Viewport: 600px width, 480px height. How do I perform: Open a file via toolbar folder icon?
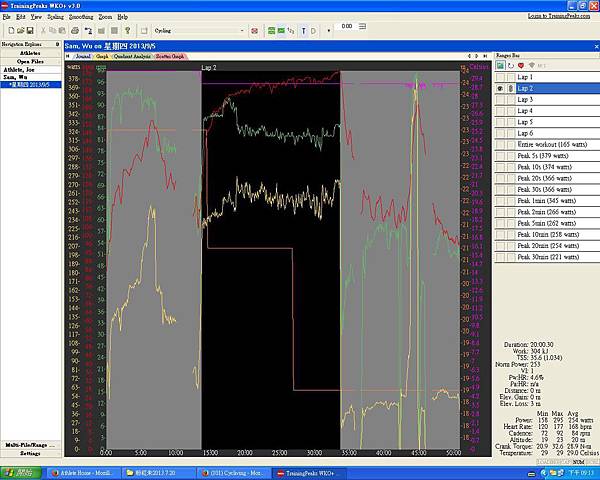pos(21,31)
